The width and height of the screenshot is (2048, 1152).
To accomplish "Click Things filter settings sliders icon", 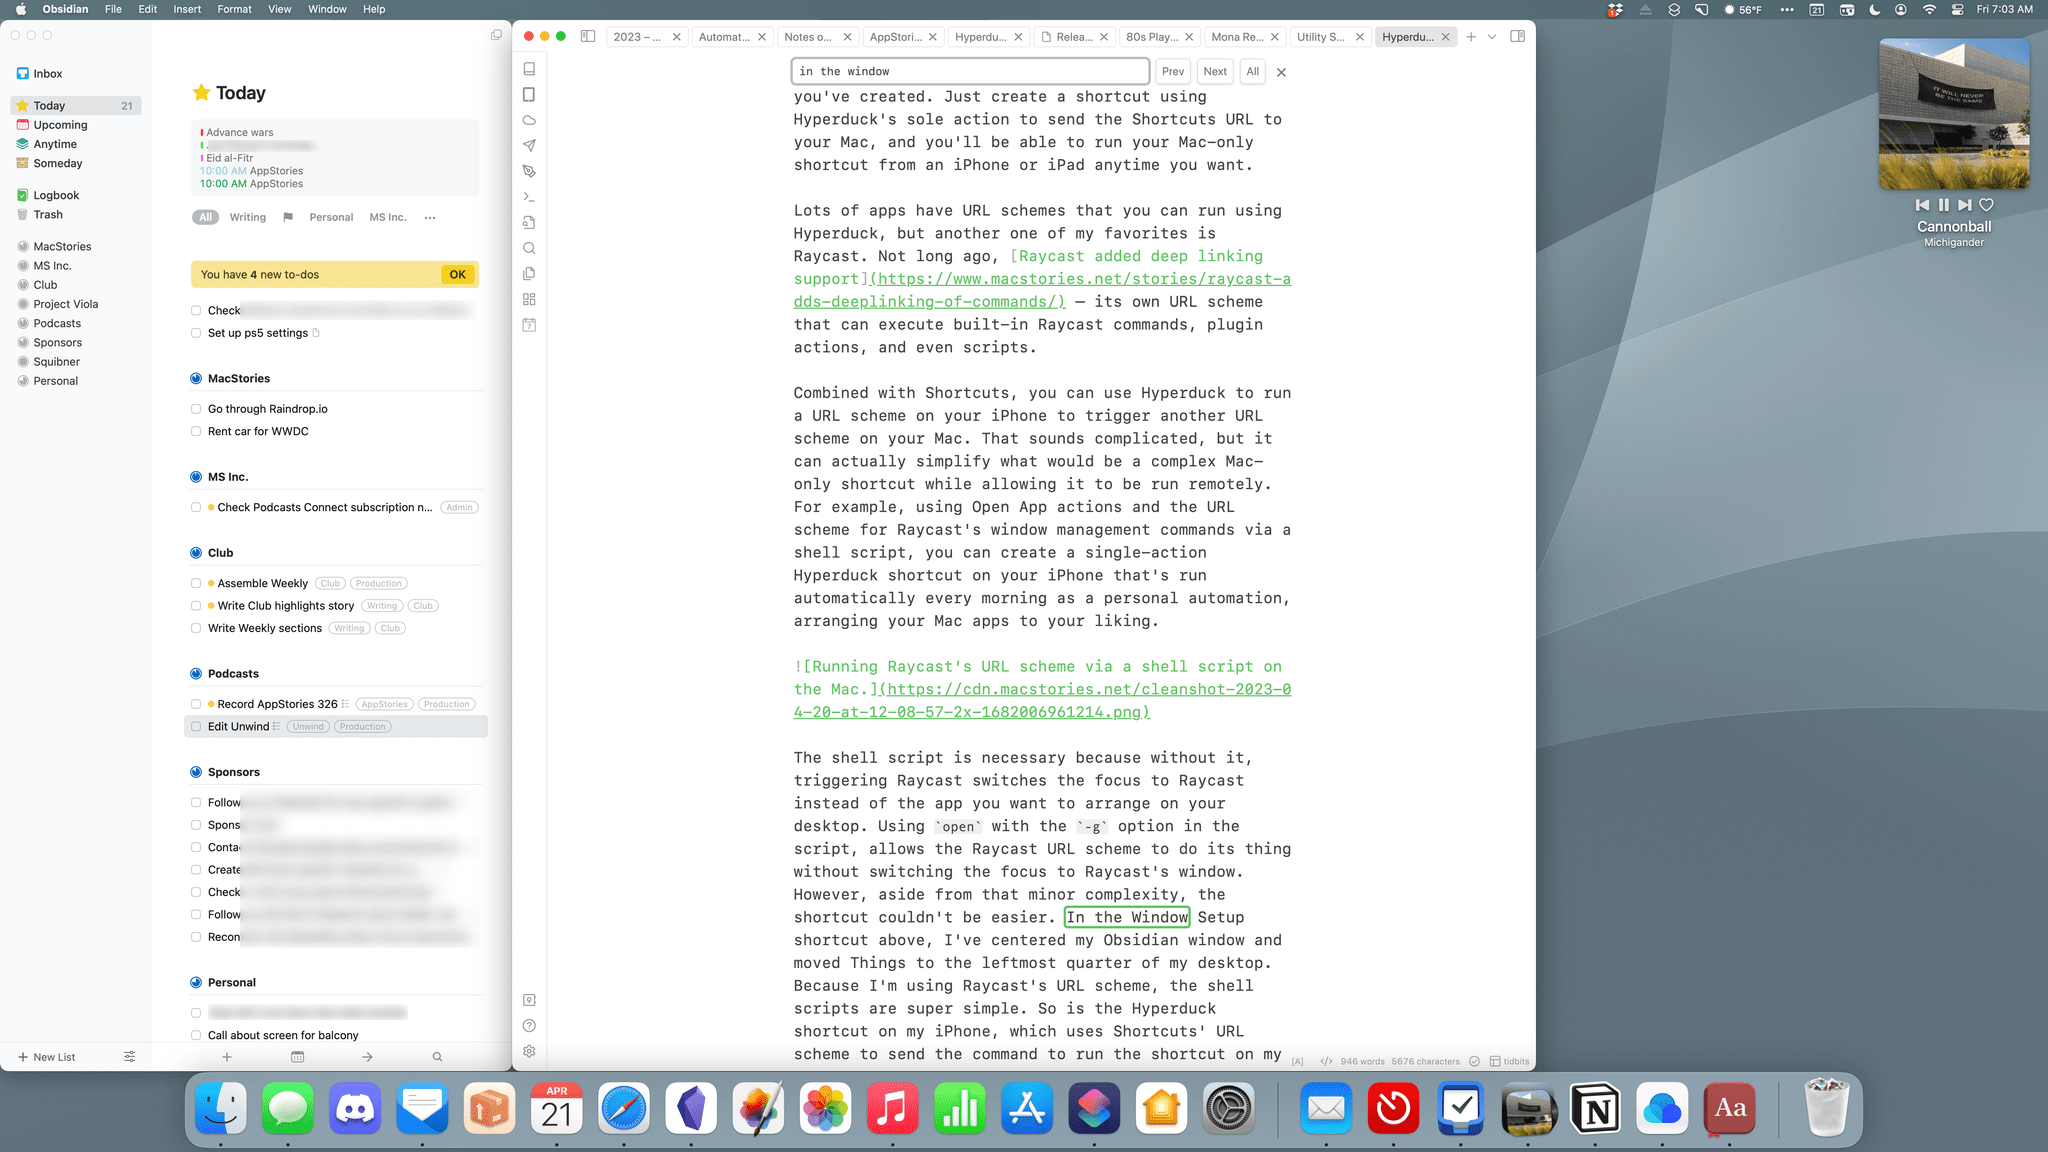I will click(x=129, y=1056).
